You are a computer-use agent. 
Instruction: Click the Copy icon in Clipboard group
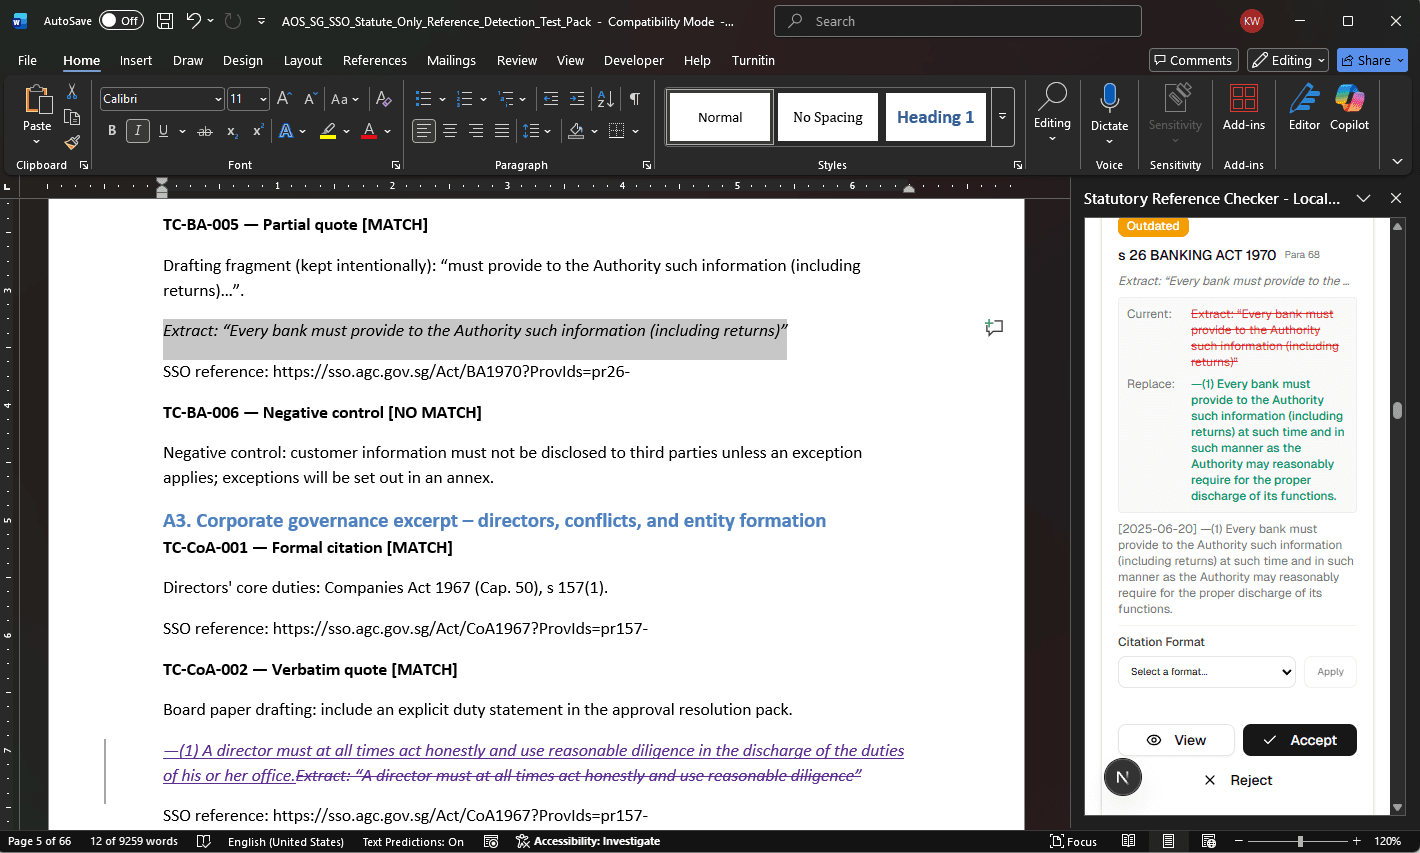[x=72, y=117]
